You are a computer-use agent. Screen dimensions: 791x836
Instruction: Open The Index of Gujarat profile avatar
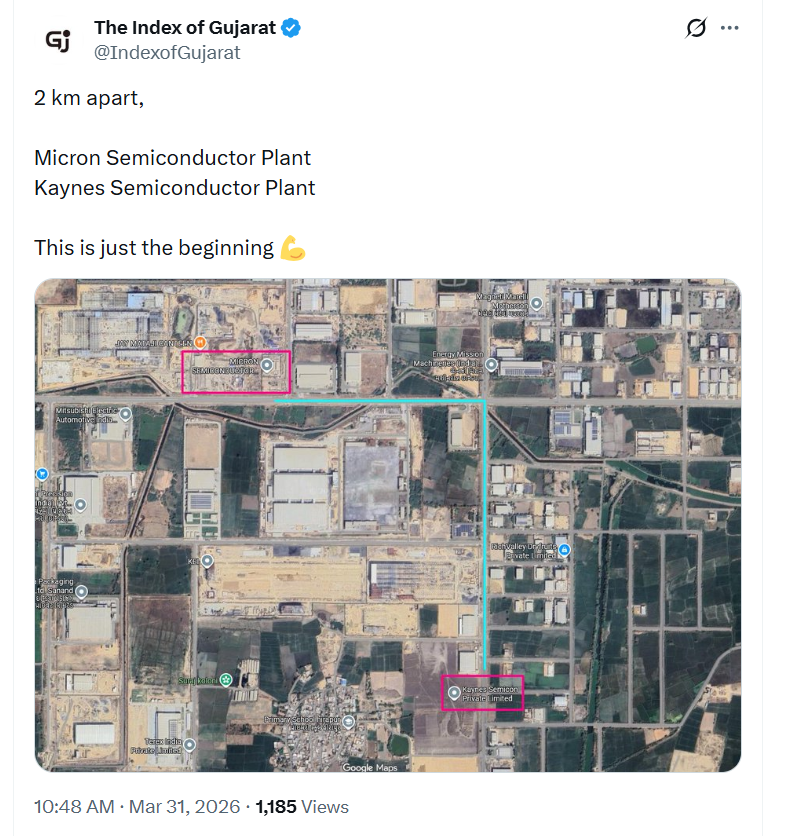(57, 40)
